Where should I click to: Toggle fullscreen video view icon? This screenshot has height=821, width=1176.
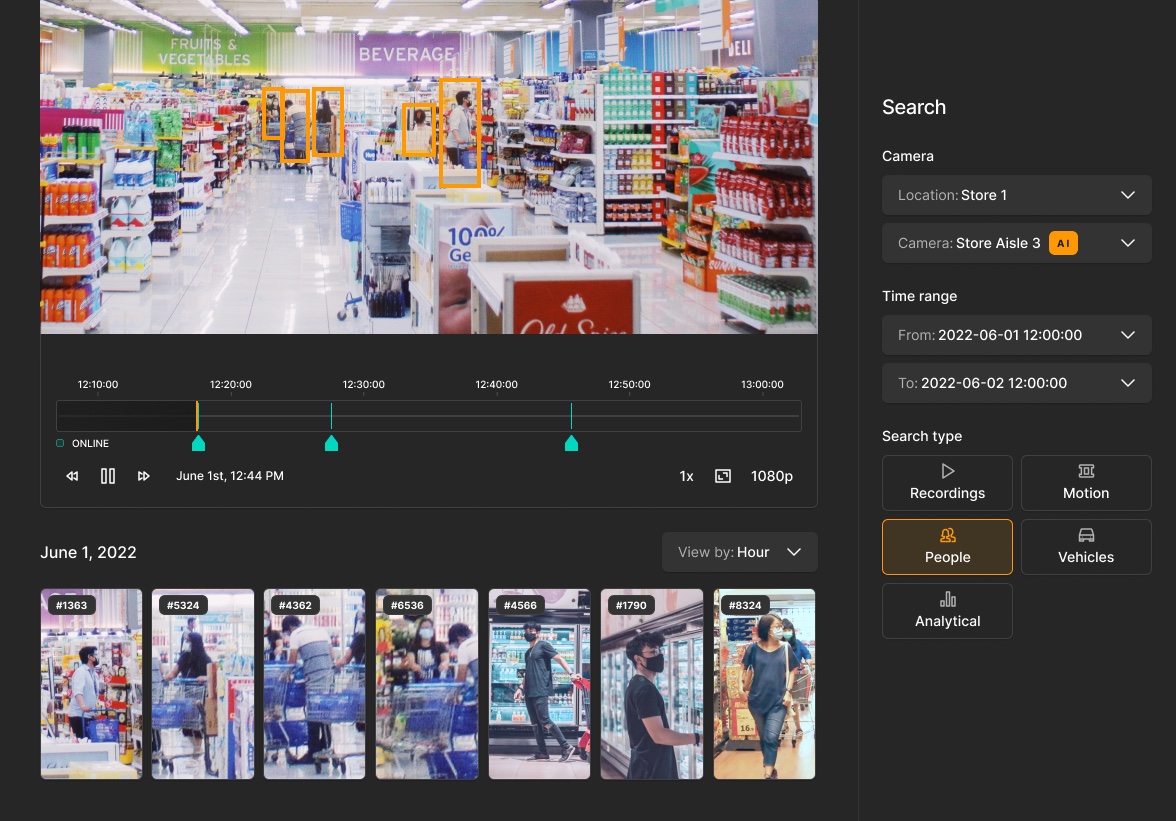pyautogui.click(x=722, y=476)
